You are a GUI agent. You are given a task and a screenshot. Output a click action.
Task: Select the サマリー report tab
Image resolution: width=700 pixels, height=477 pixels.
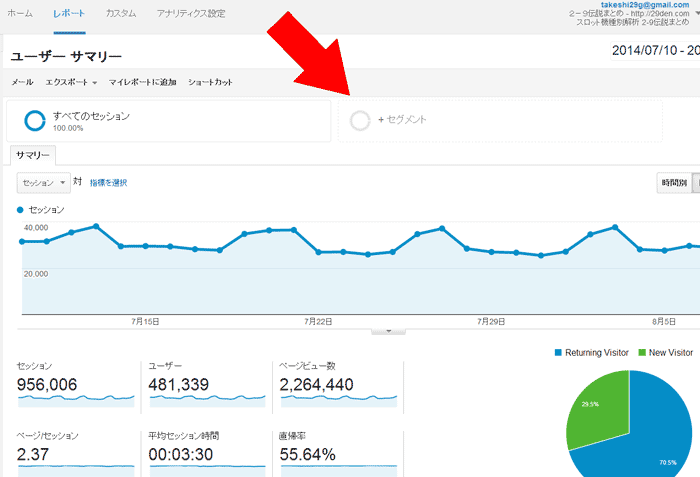click(34, 156)
